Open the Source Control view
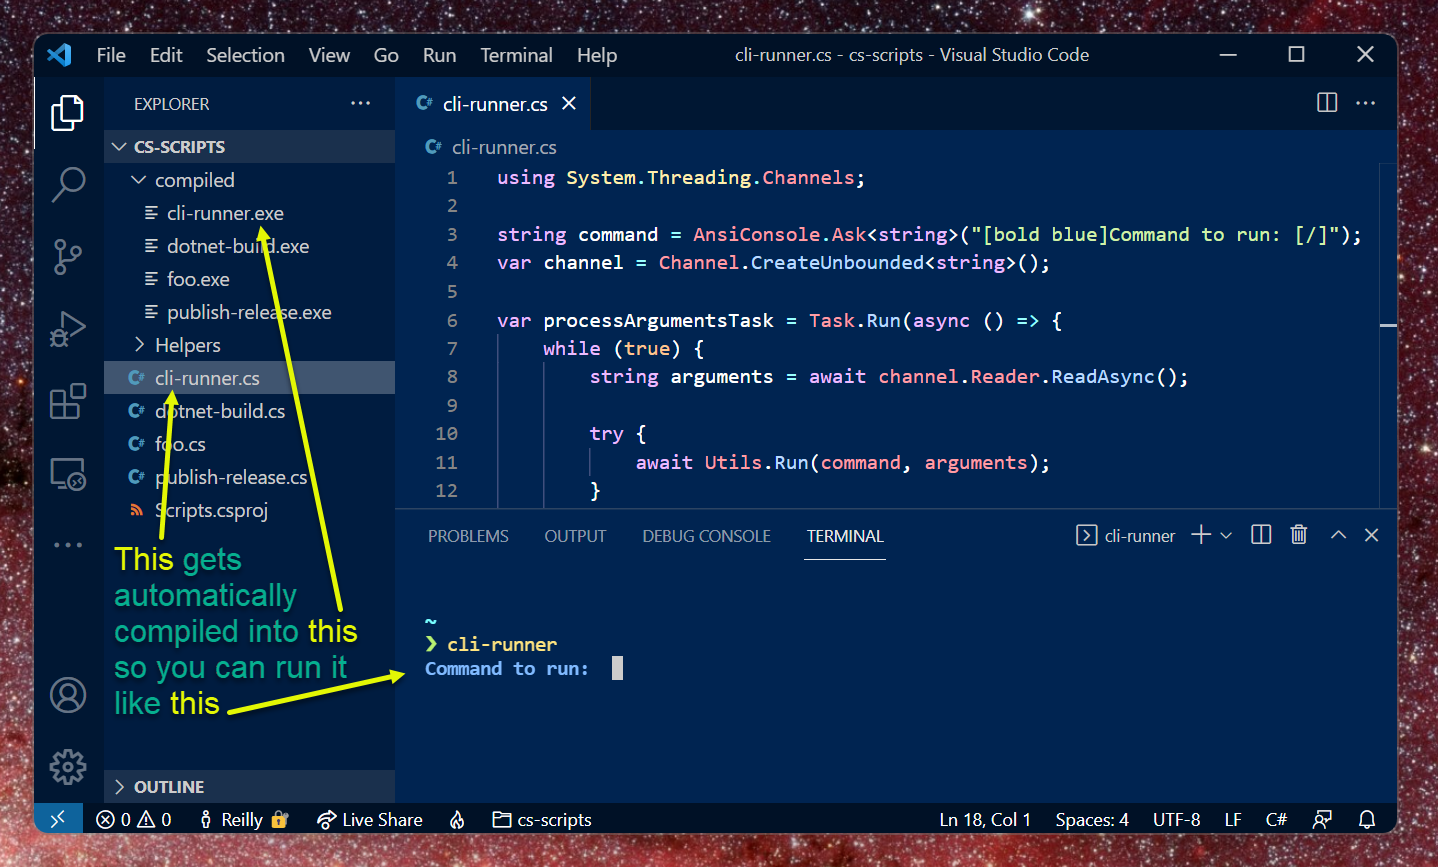1438x867 pixels. tap(68, 256)
